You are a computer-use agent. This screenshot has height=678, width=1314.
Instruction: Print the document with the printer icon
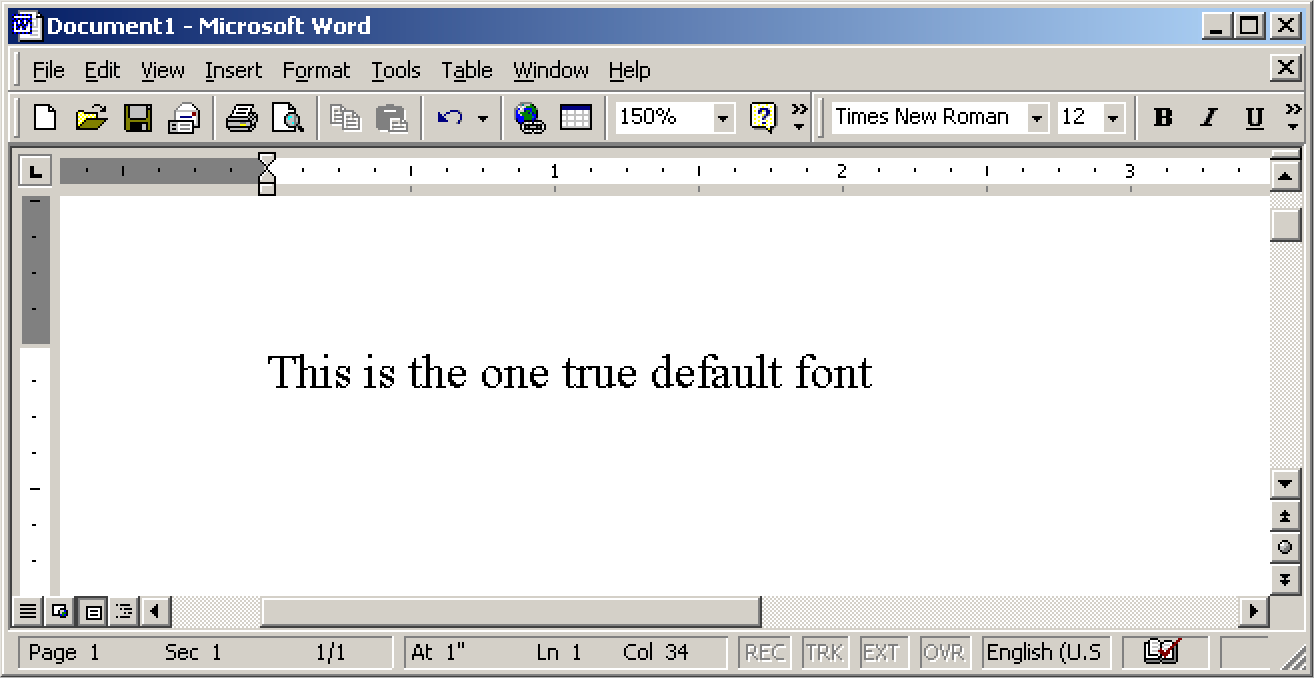(241, 118)
